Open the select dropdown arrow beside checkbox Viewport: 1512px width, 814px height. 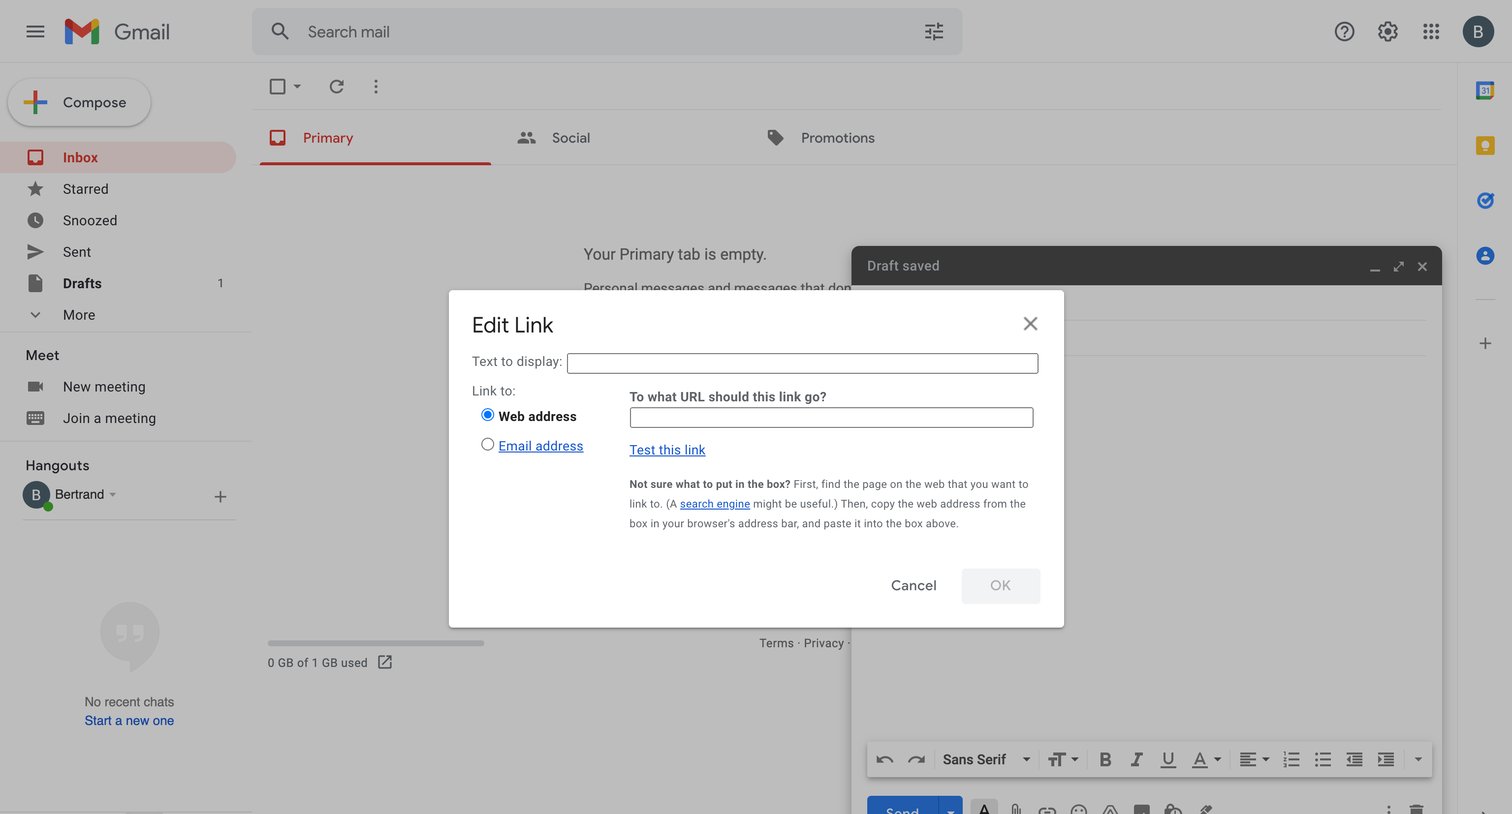point(297,86)
